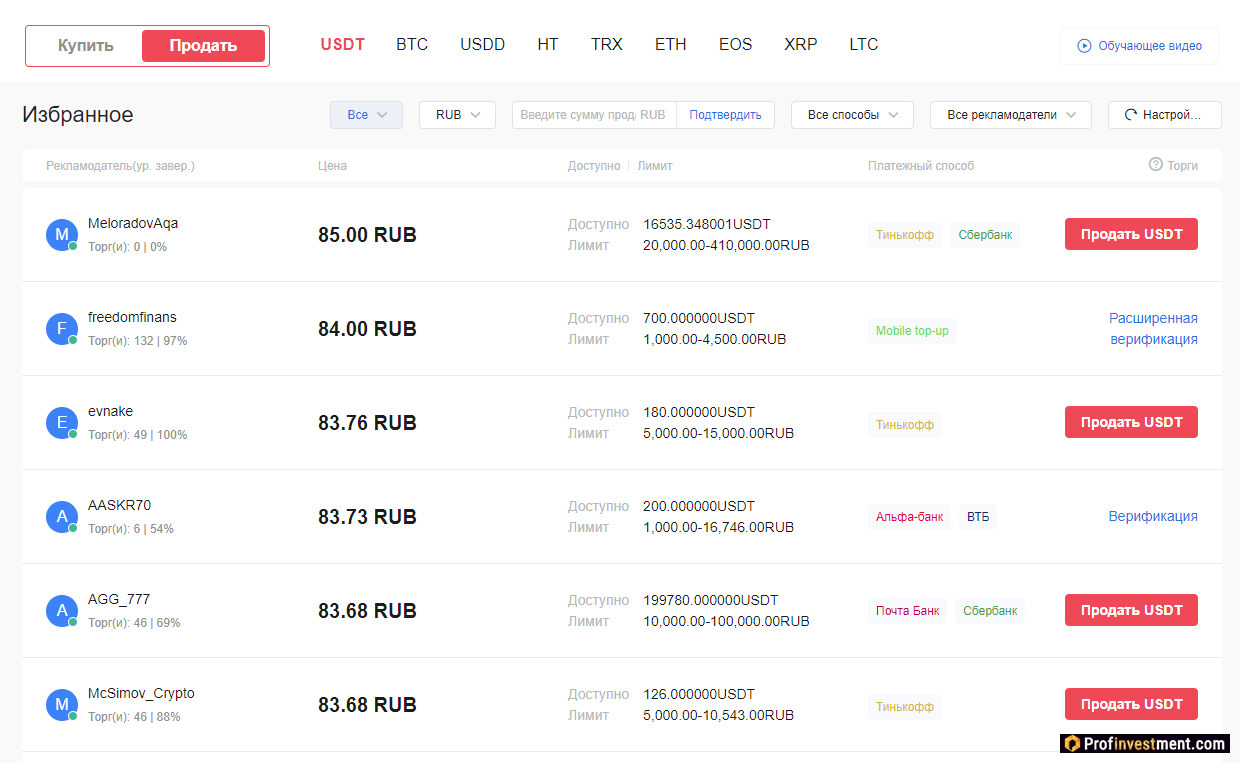1240x763 pixels.
Task: Sell USDT to AGG_777
Action: click(1131, 610)
